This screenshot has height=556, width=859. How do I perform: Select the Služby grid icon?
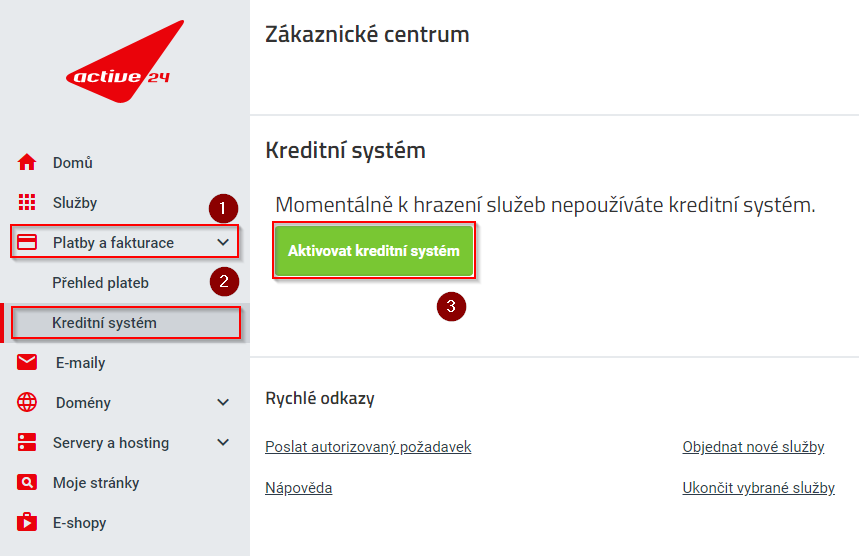click(x=27, y=202)
